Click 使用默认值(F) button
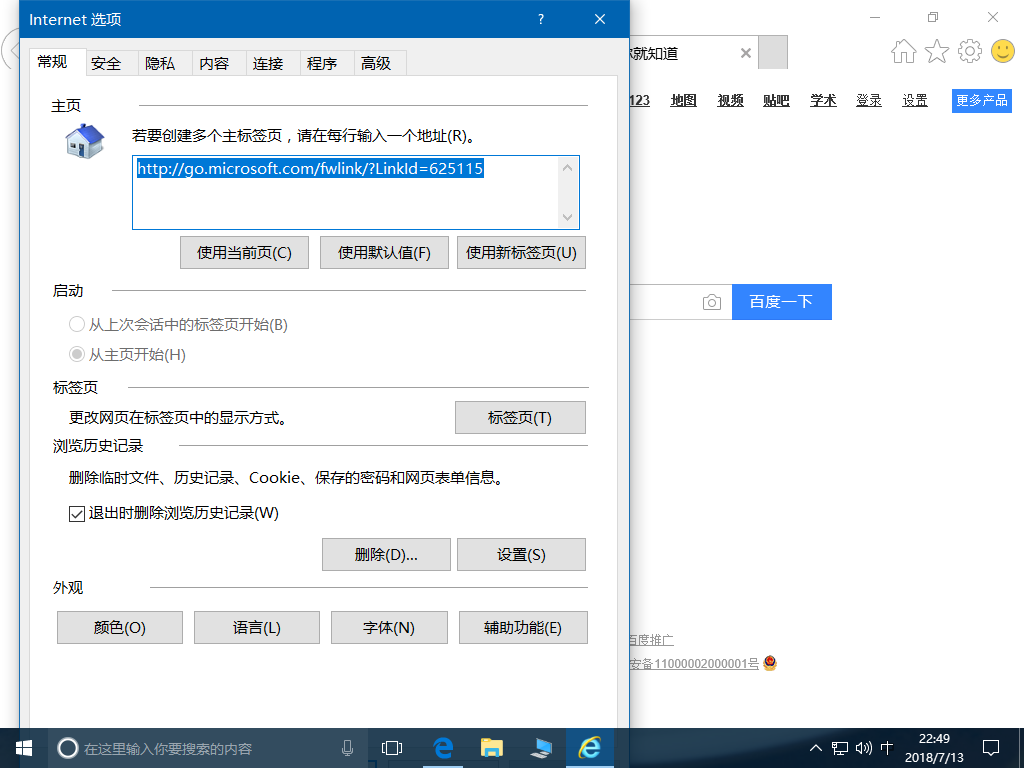The image size is (1024, 768). 384,253
